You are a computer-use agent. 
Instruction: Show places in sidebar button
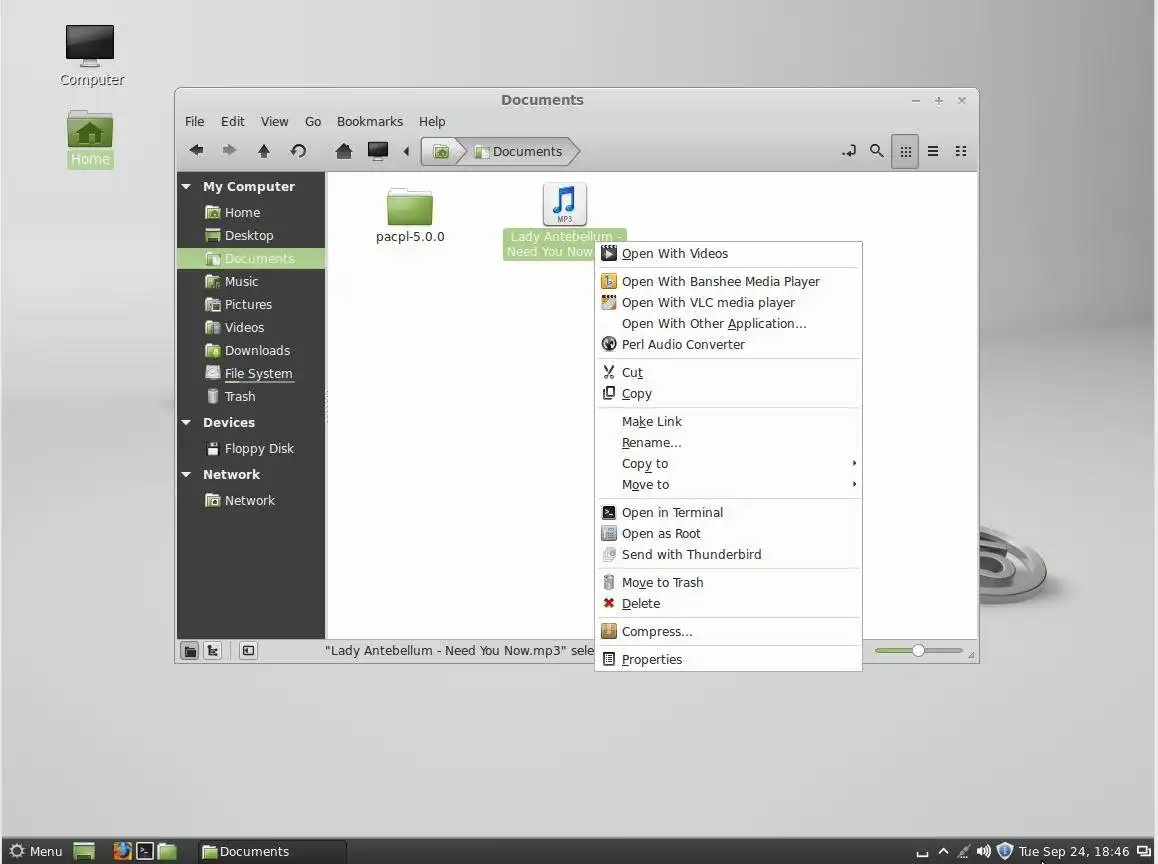(190, 651)
